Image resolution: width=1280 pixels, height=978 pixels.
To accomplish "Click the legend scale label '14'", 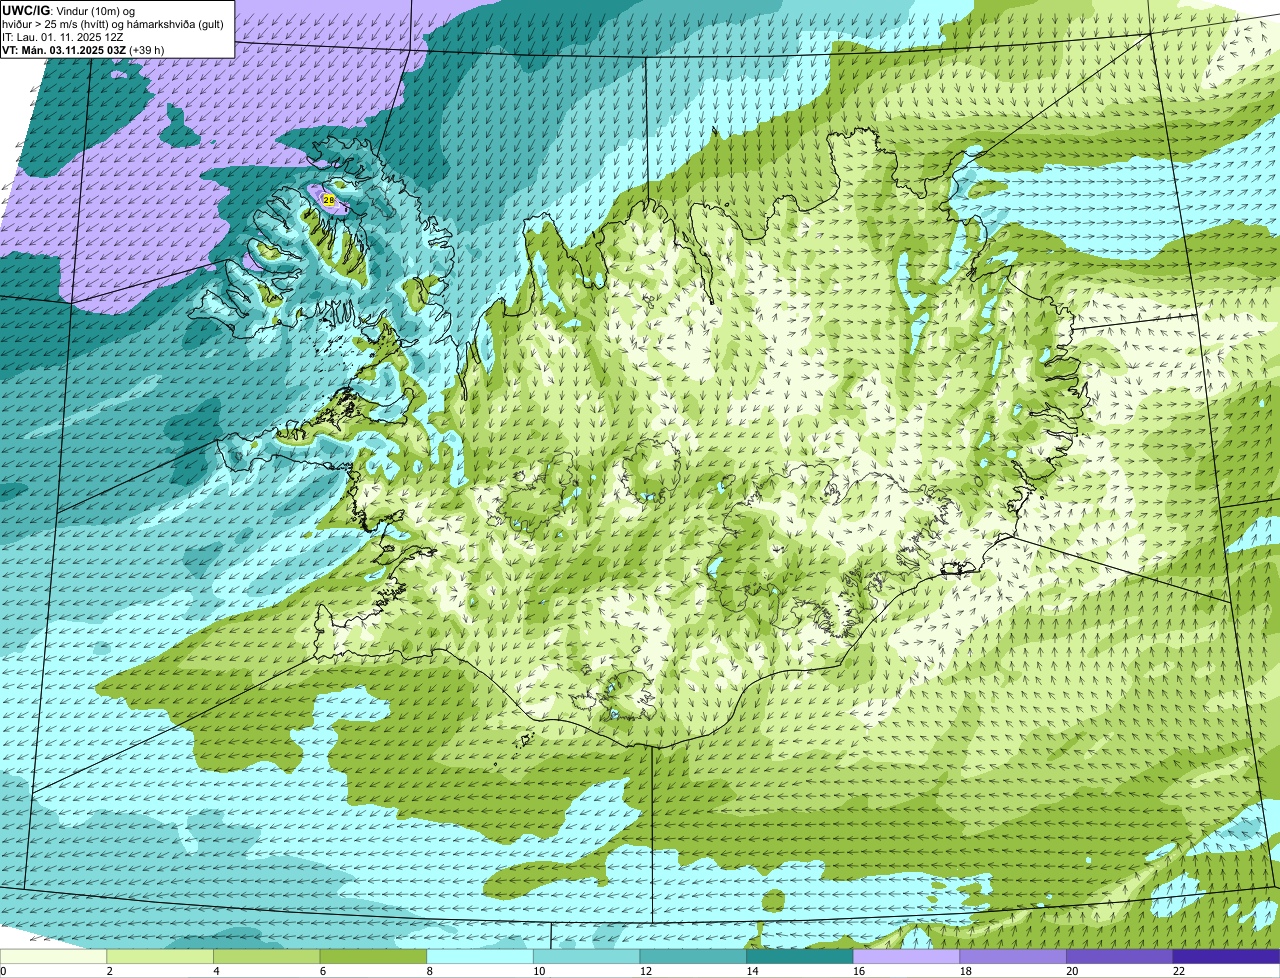I will coord(752,971).
